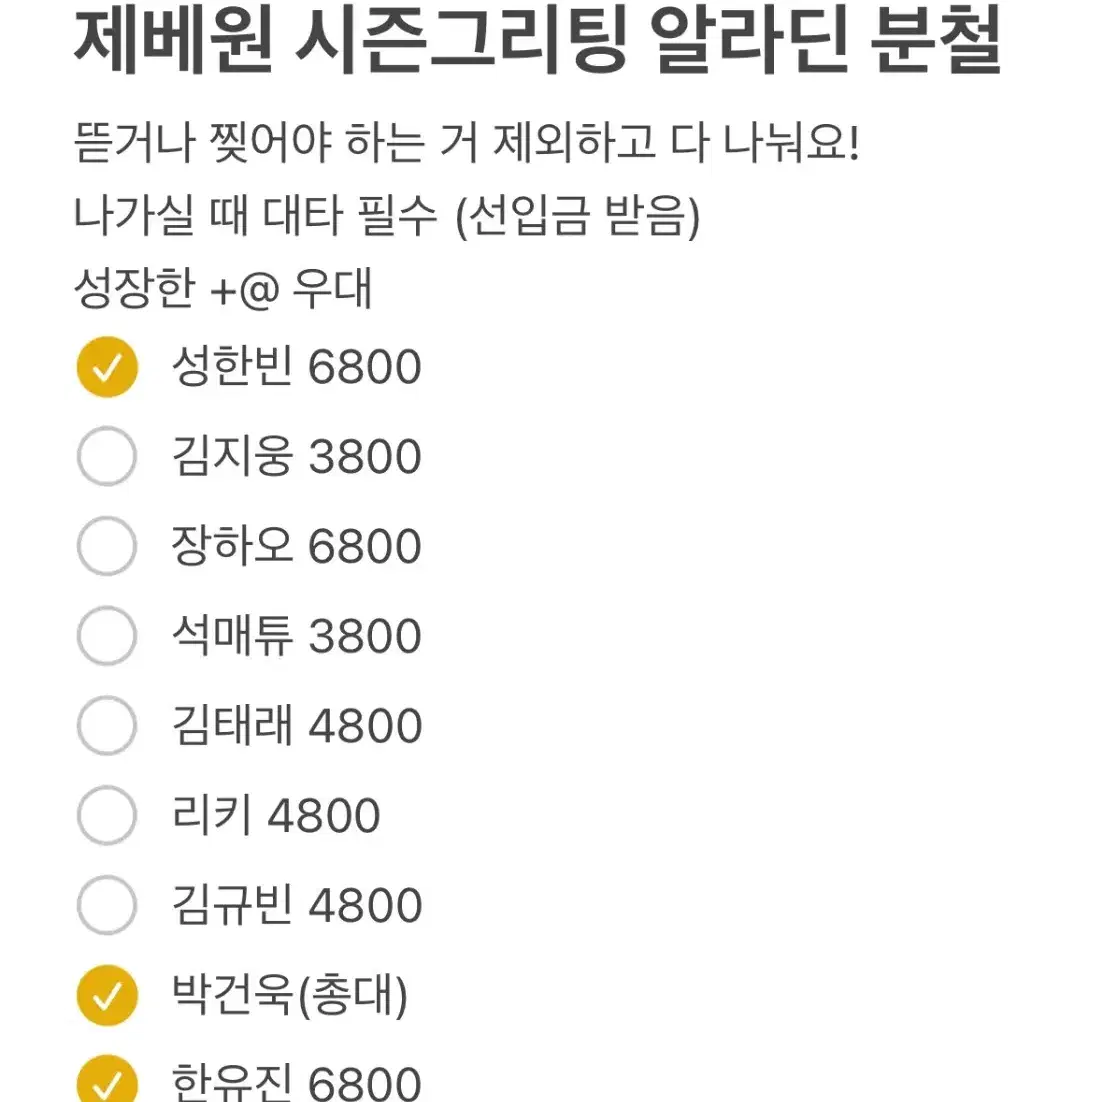This screenshot has width=1102, height=1102.
Task: Deselect the 한유진 6800 checkmark
Action: point(107,1079)
